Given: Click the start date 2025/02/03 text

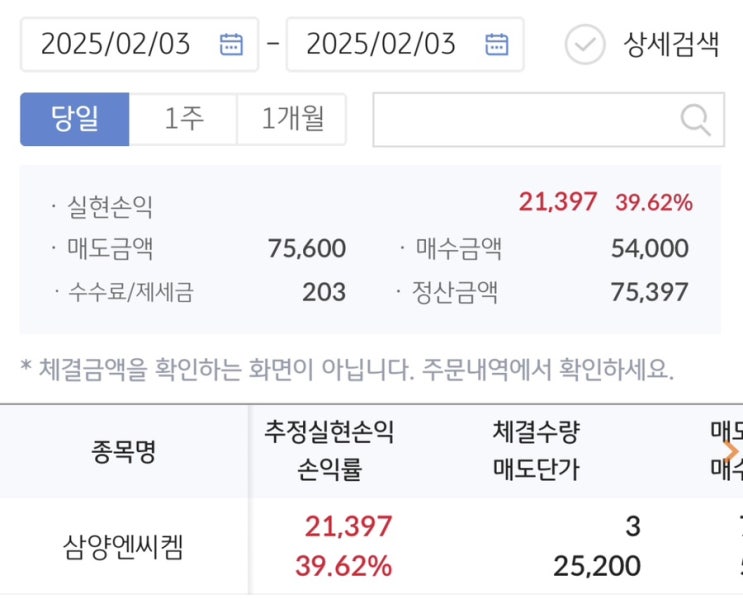Looking at the screenshot, I should coord(115,44).
